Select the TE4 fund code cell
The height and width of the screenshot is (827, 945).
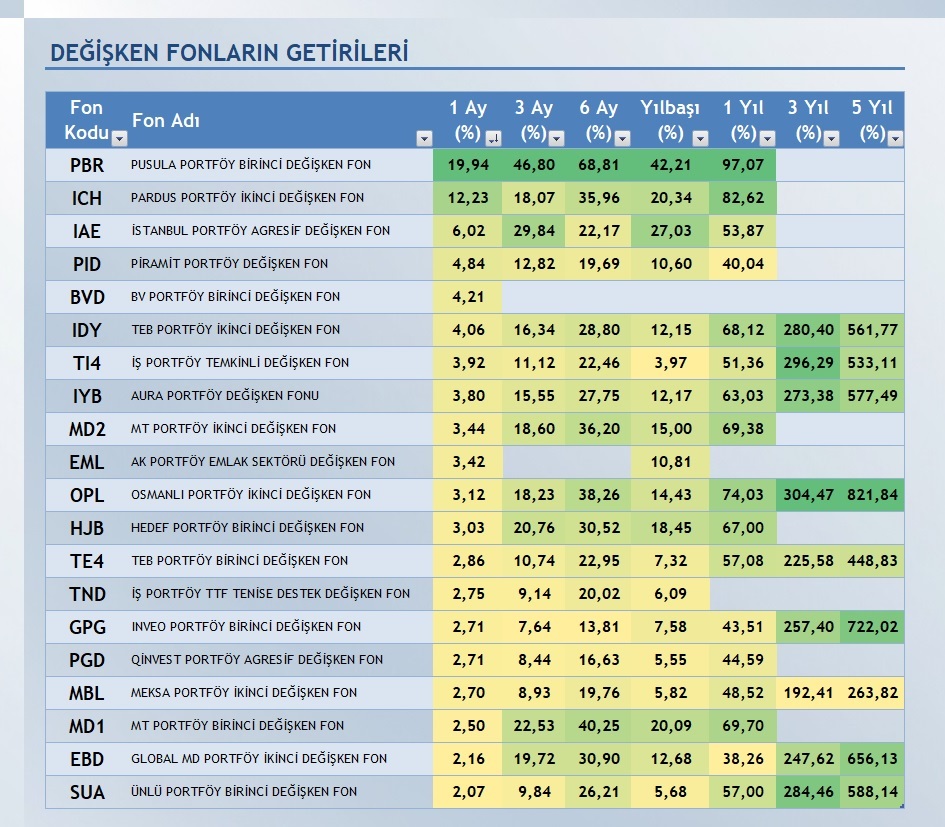(x=87, y=561)
